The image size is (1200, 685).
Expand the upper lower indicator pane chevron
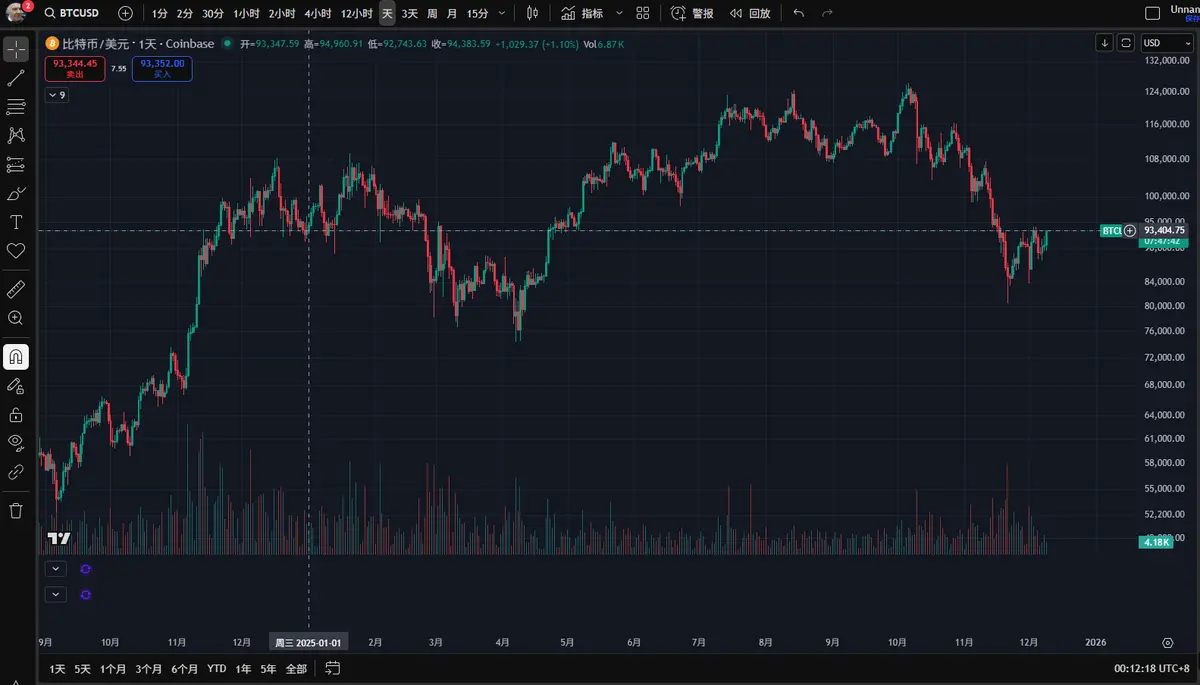click(x=56, y=568)
